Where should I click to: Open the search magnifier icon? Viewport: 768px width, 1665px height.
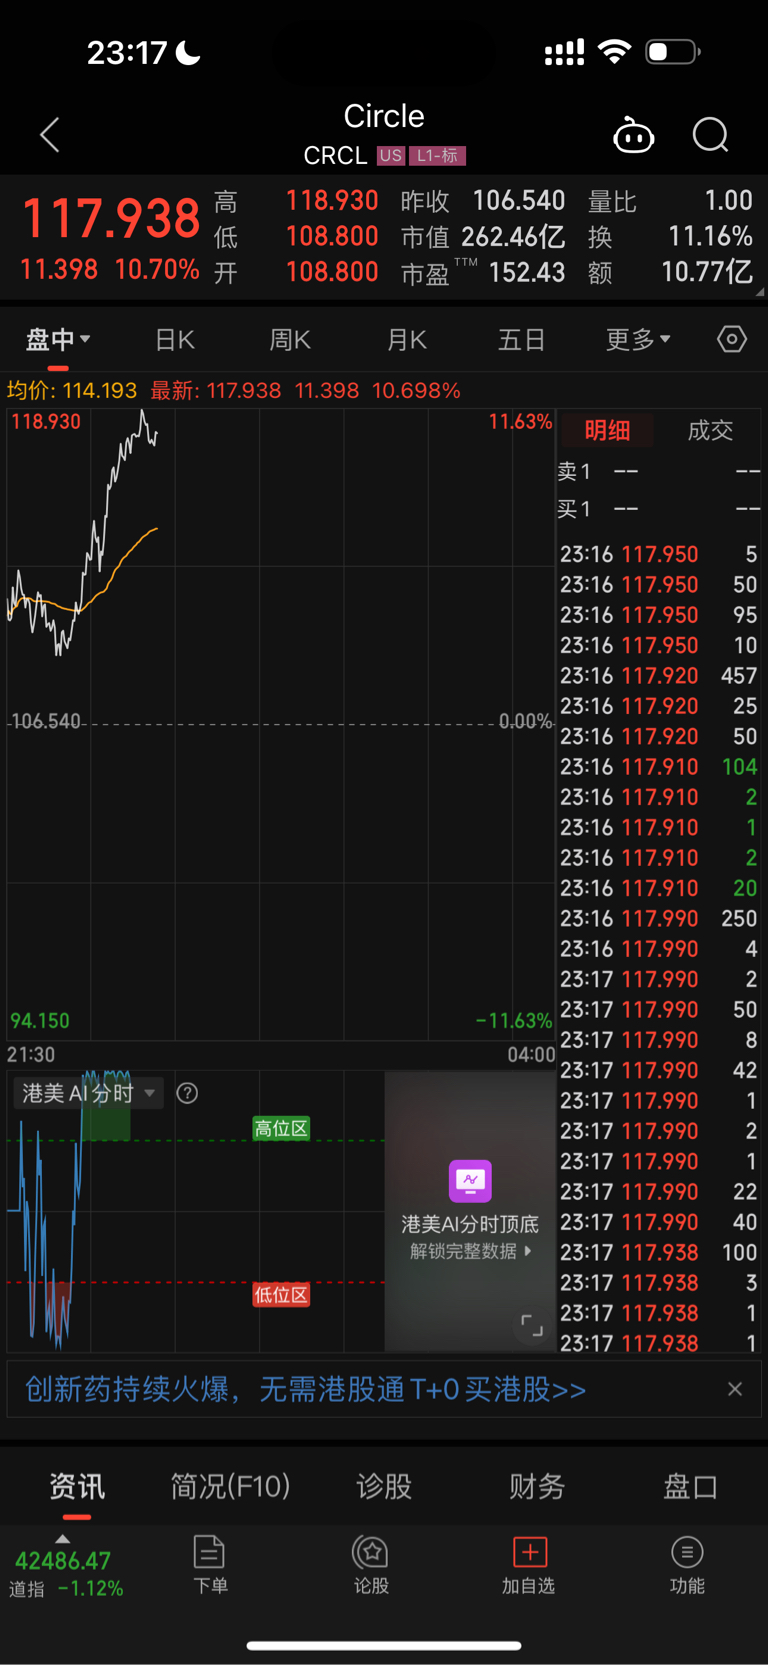(711, 135)
